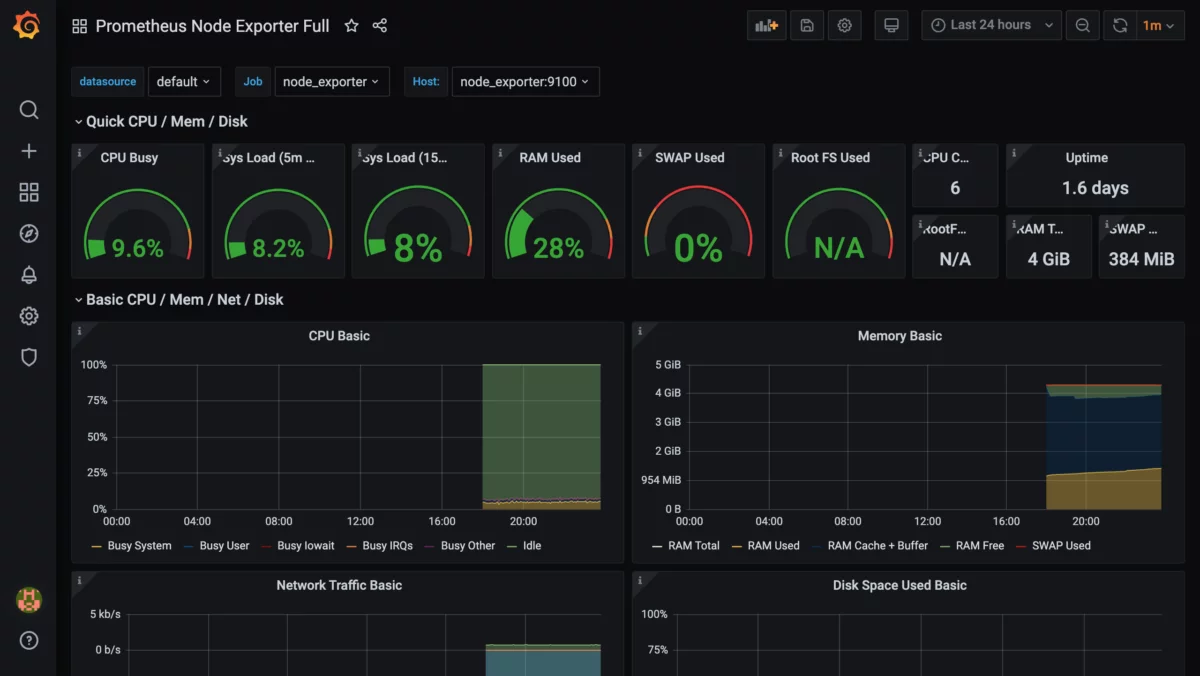Open dashboard settings
This screenshot has width=1200, height=676.
pos(845,24)
